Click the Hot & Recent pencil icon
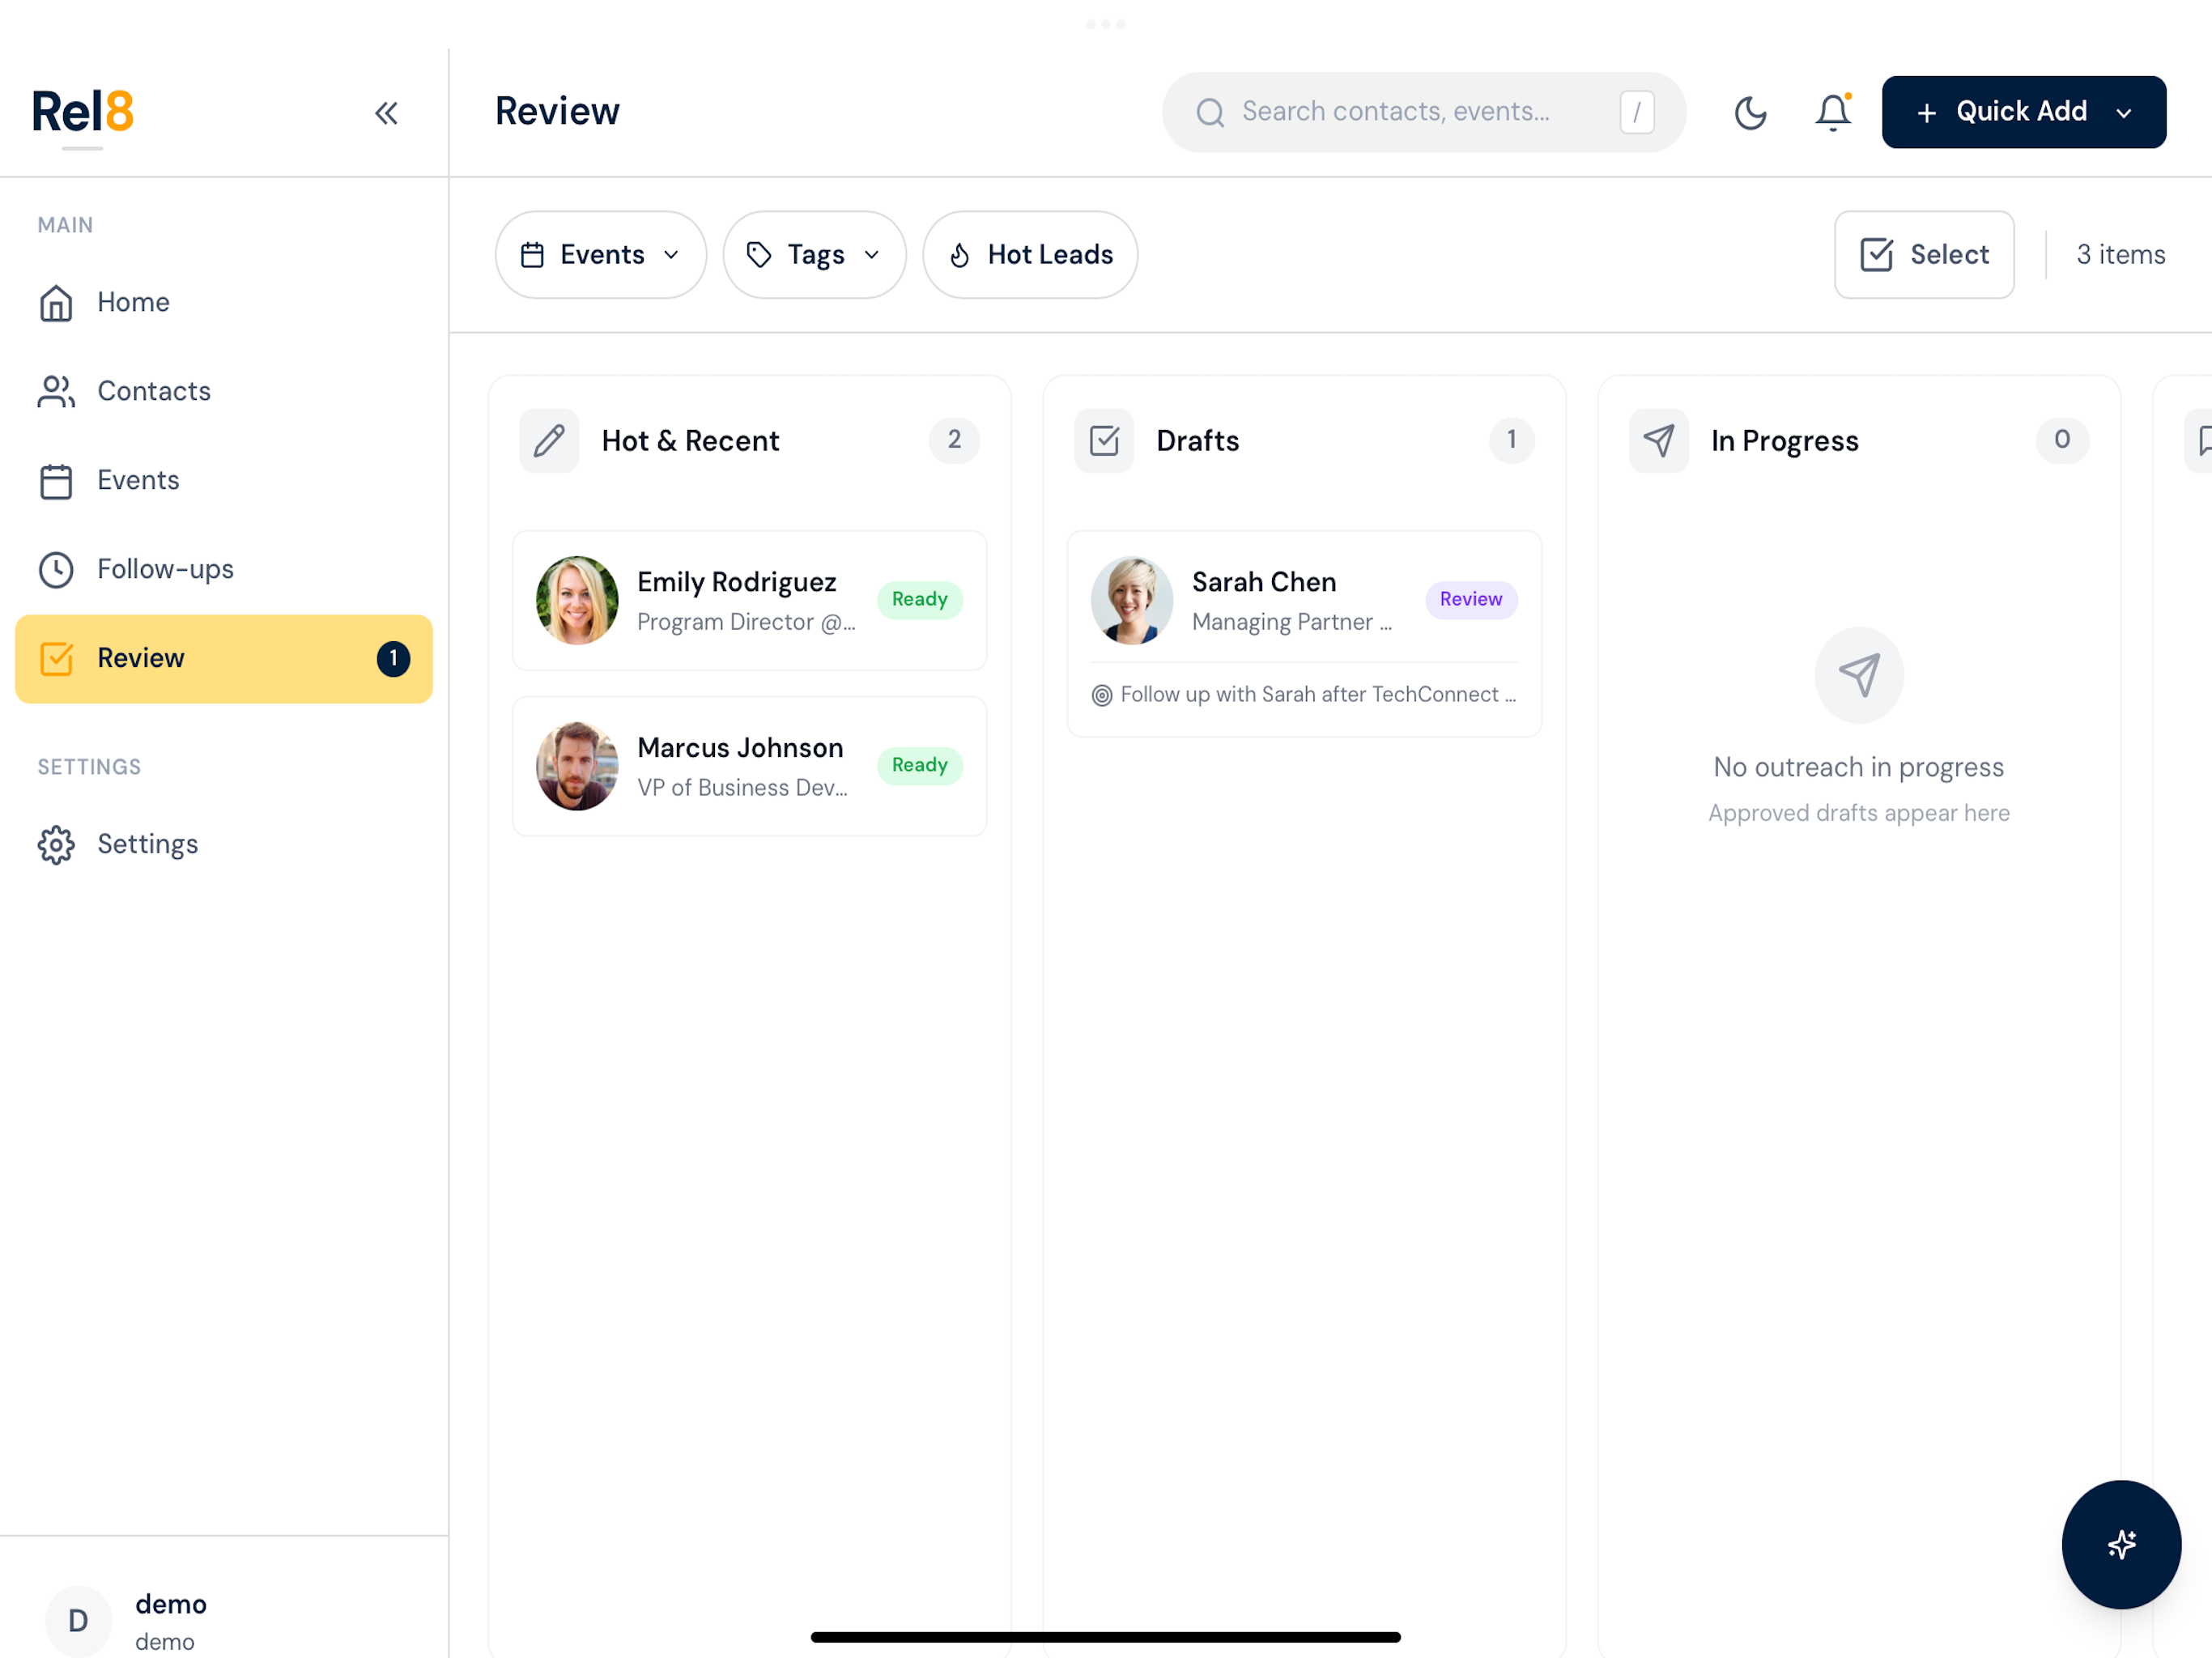Image resolution: width=2212 pixels, height=1658 pixels. [549, 440]
